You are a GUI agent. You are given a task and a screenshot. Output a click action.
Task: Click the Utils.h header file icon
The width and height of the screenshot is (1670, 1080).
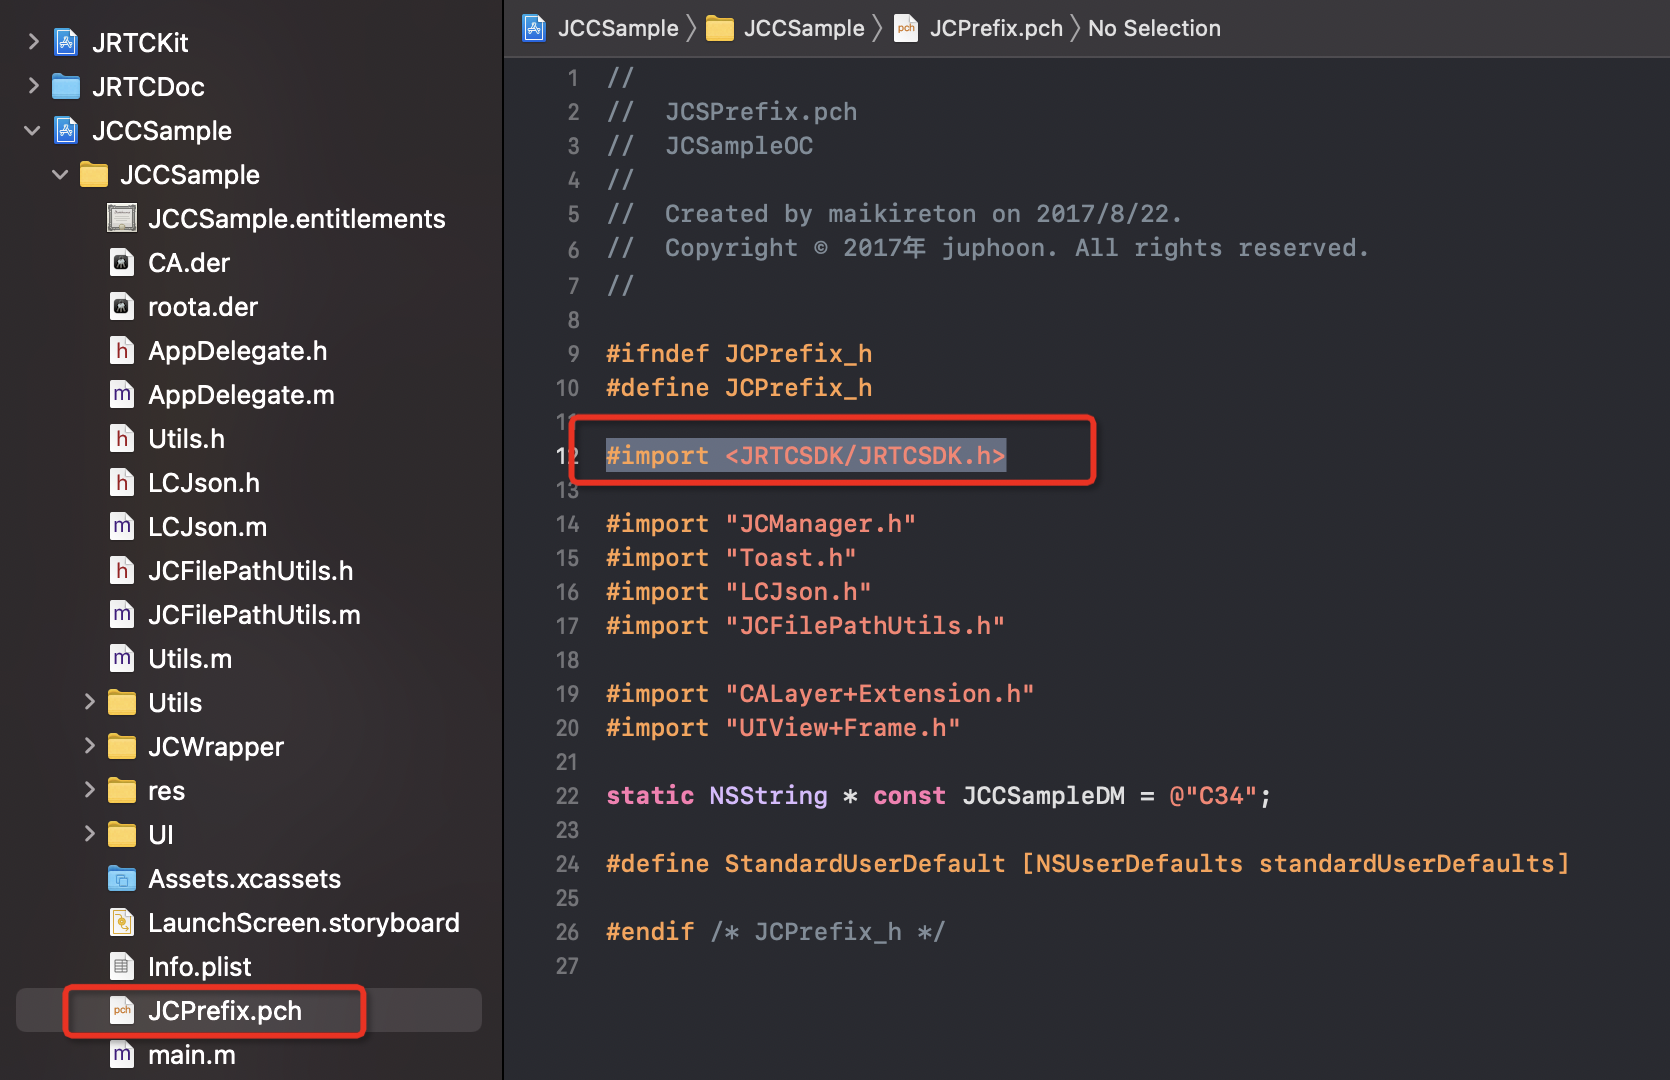coord(122,438)
